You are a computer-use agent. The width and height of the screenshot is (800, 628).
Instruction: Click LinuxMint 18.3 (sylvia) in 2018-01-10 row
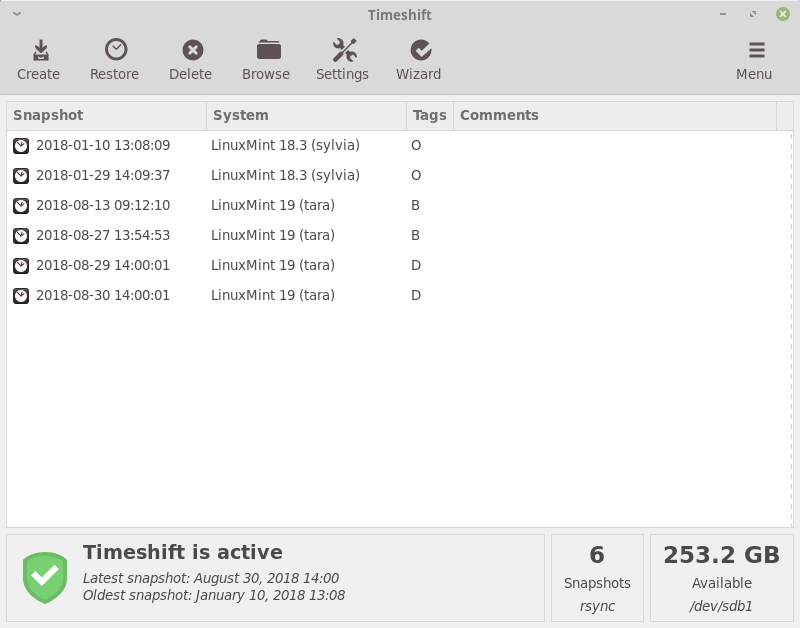(x=285, y=145)
